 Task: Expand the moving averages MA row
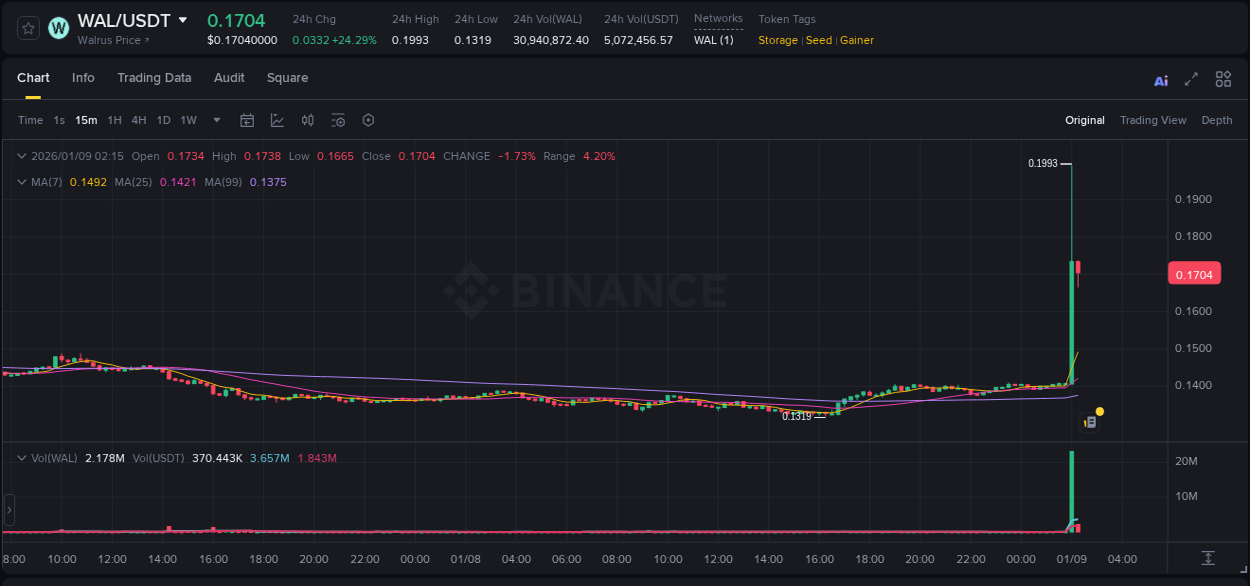(22, 182)
